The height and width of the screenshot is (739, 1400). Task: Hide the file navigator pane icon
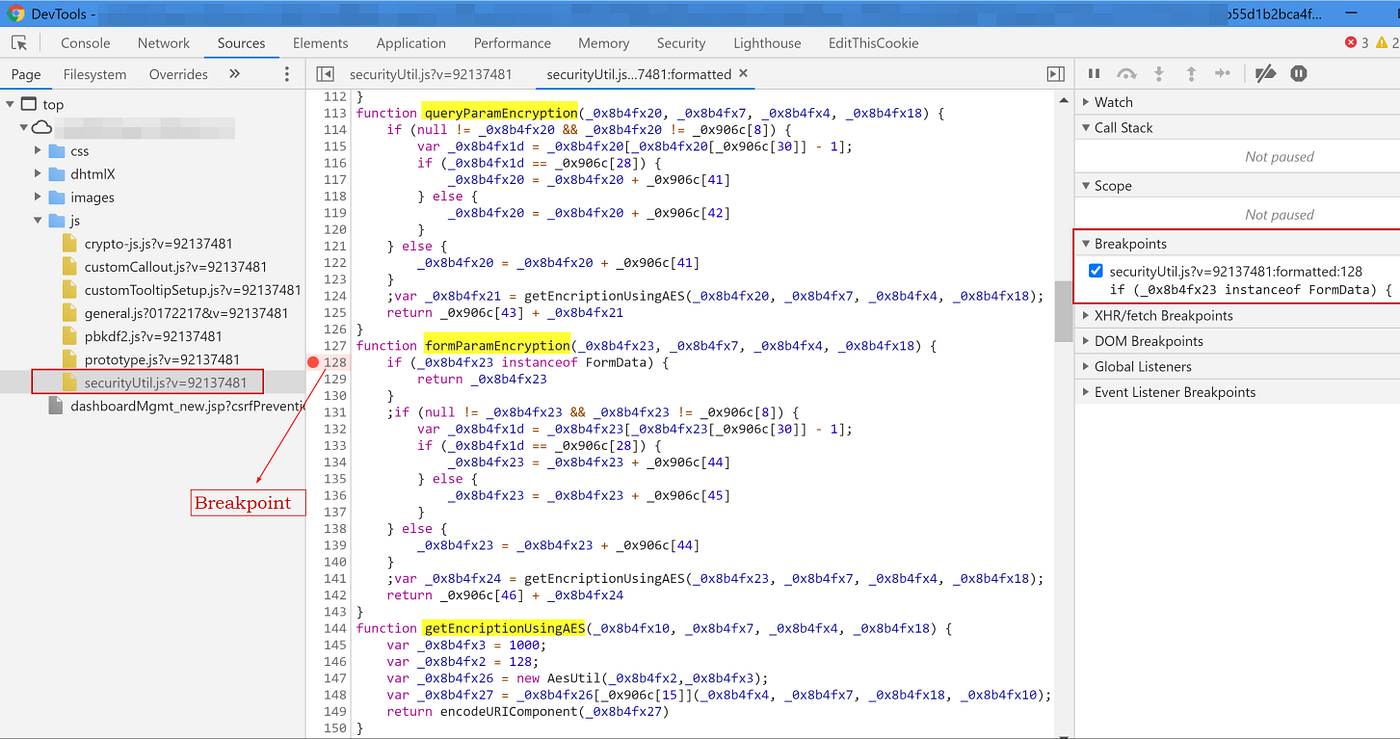point(324,74)
